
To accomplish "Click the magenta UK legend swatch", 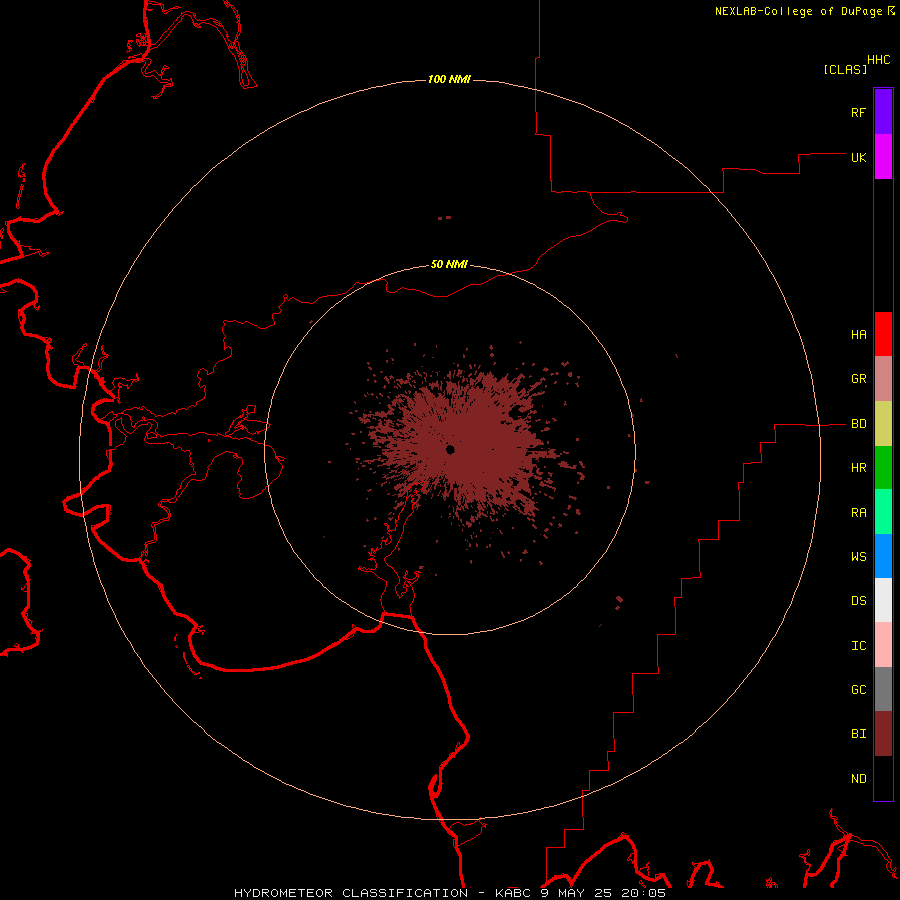I will tap(883, 157).
